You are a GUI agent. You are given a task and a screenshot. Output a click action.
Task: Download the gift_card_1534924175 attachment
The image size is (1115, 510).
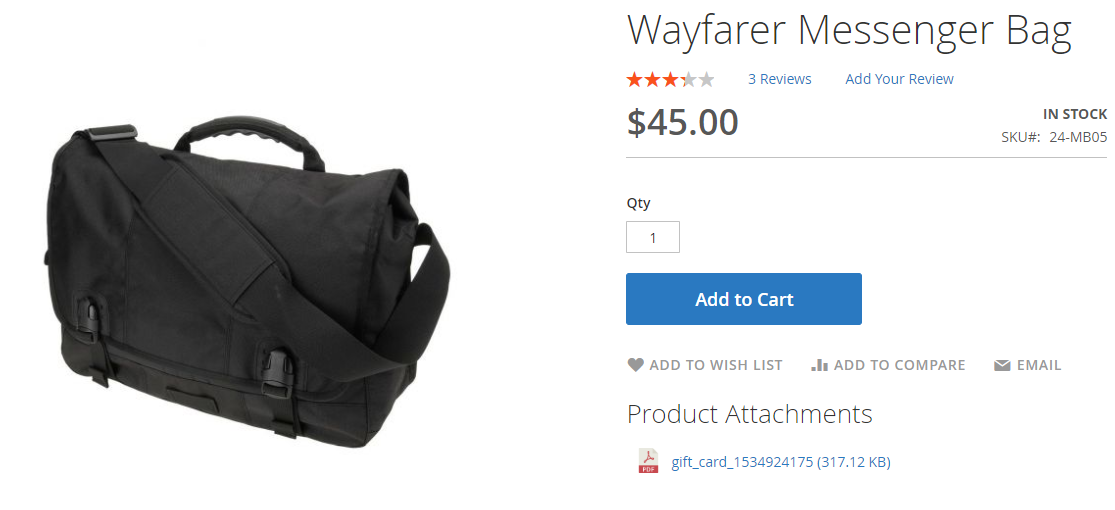781,462
